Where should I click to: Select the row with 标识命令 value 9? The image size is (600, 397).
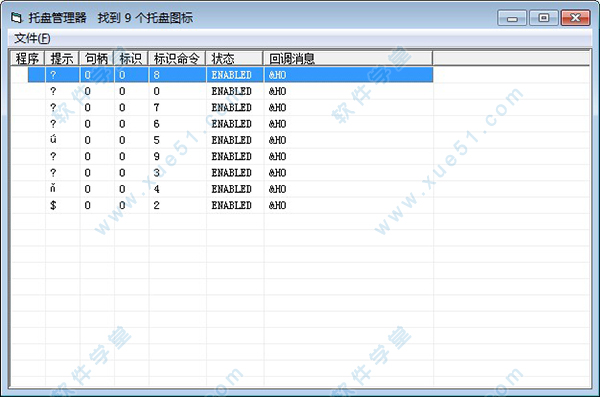click(x=230, y=157)
